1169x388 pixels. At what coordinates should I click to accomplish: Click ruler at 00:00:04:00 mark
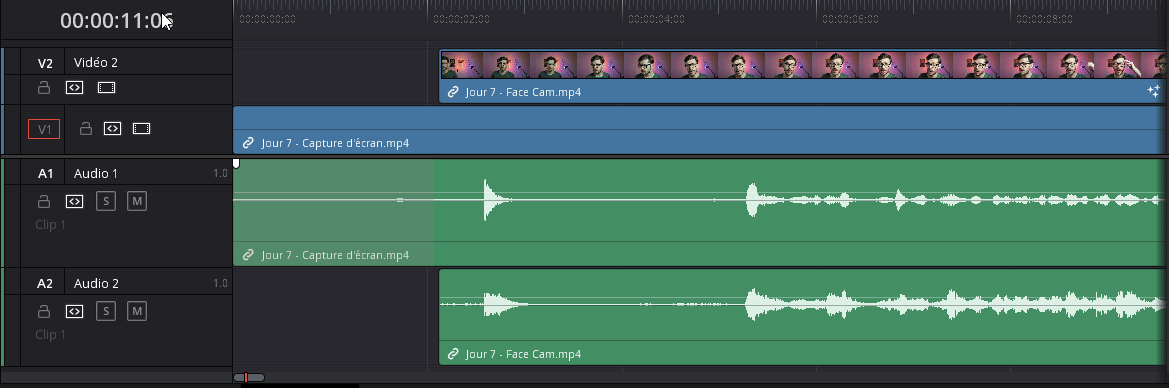[655, 19]
